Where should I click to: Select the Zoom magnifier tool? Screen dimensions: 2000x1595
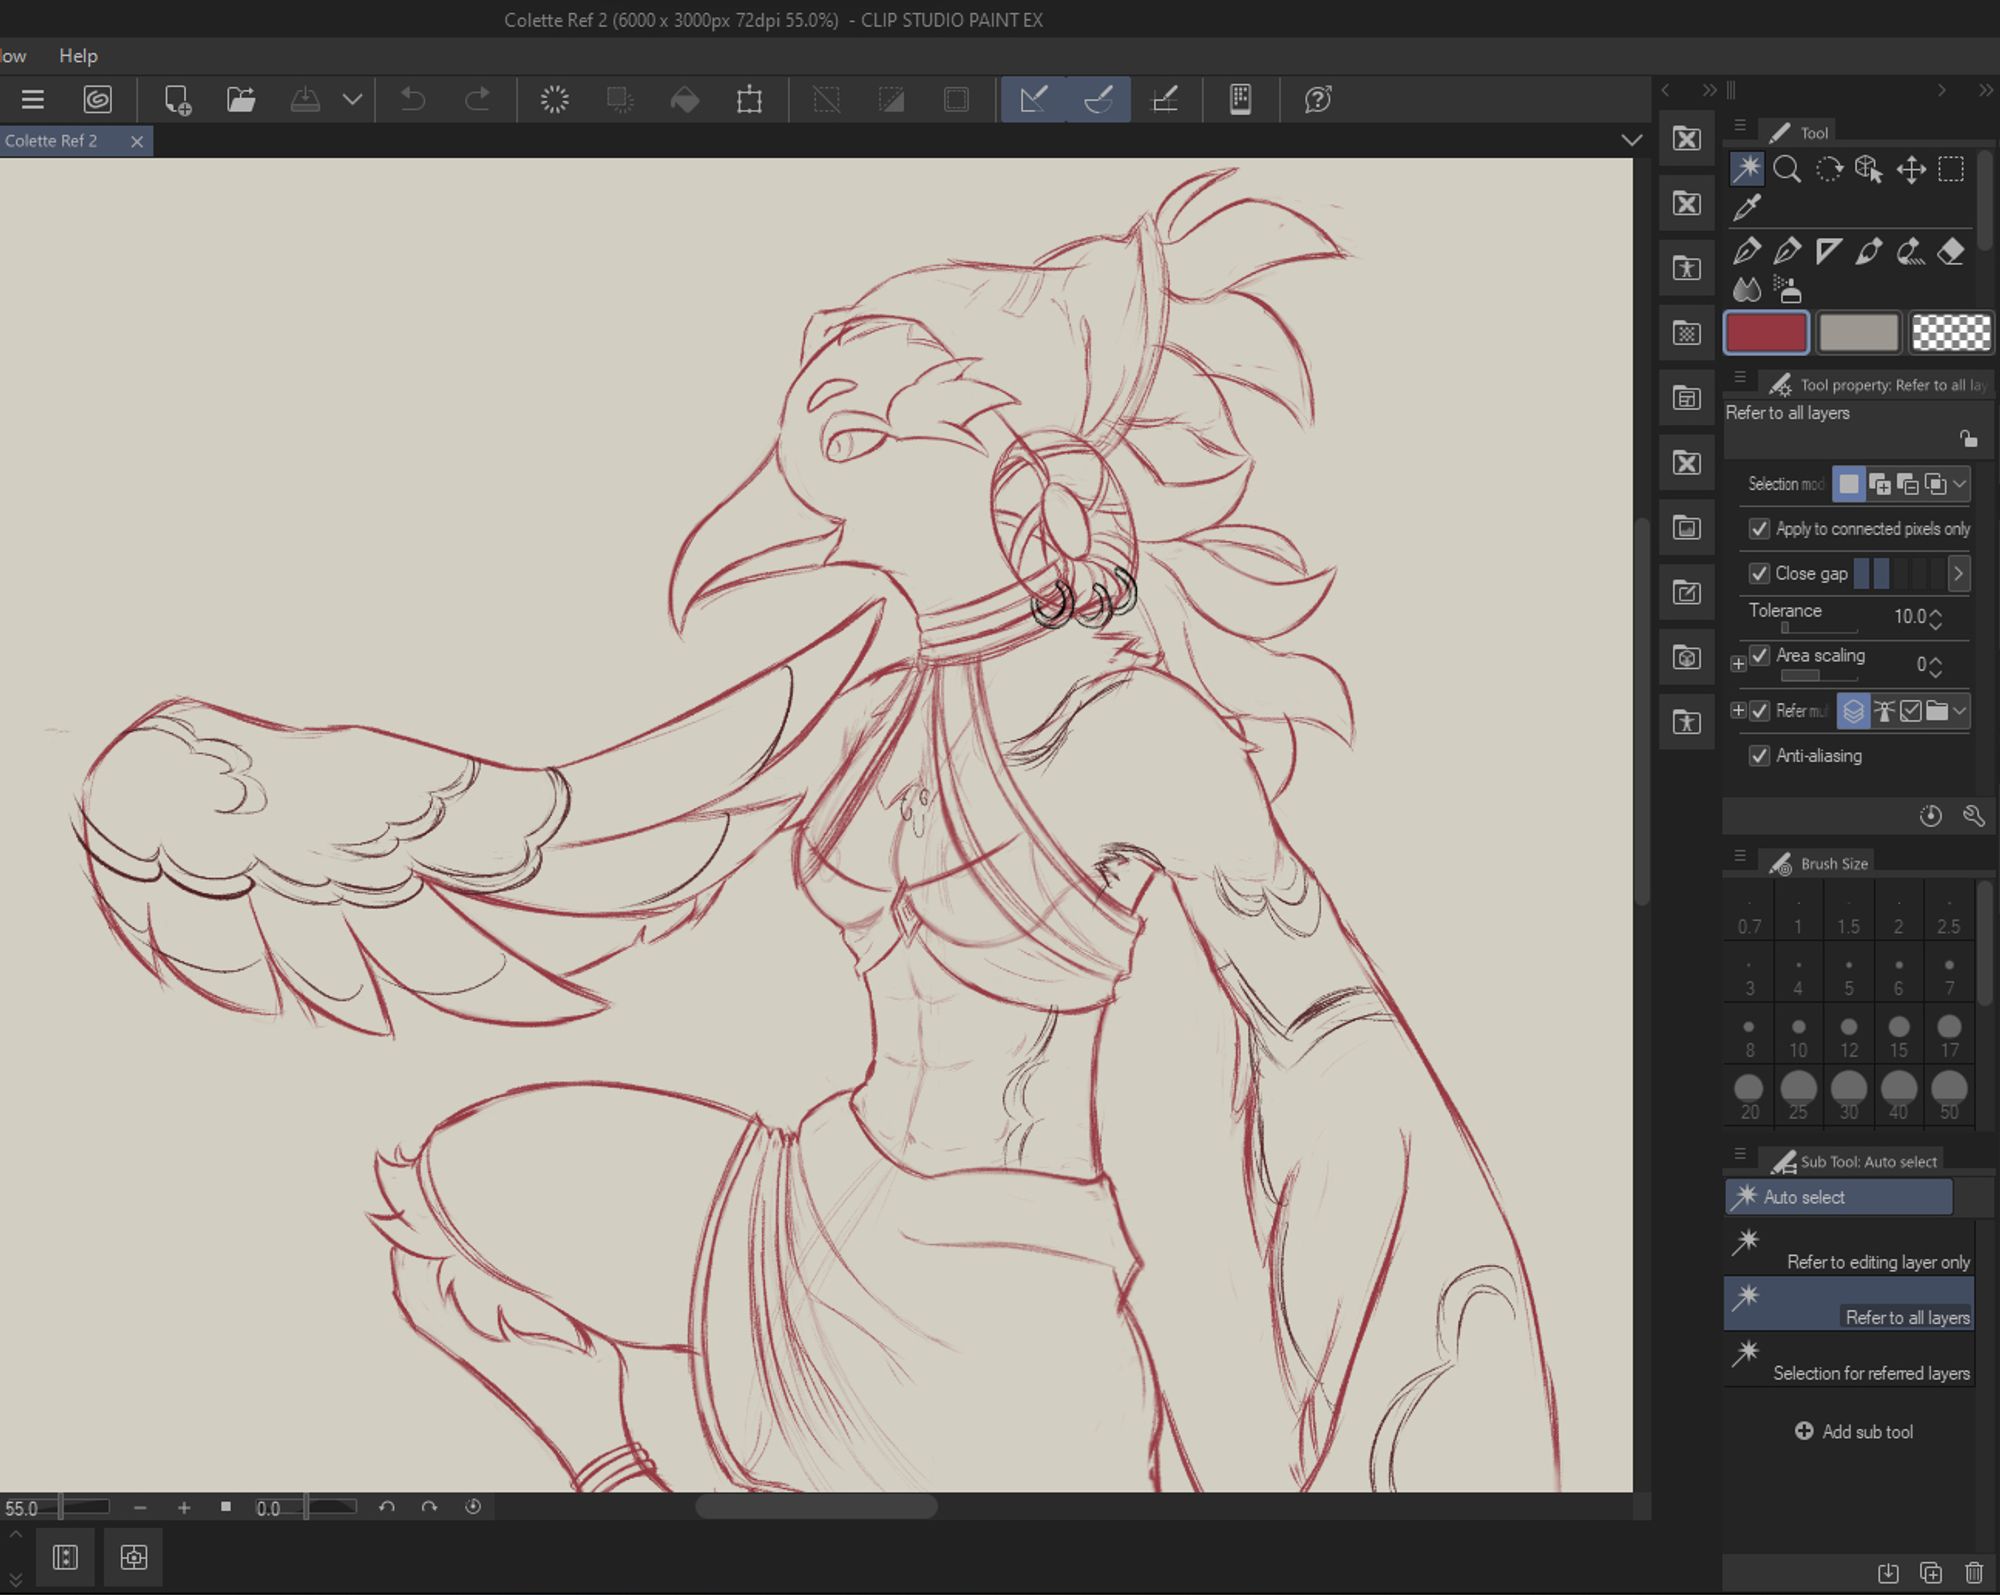pyautogui.click(x=1787, y=169)
